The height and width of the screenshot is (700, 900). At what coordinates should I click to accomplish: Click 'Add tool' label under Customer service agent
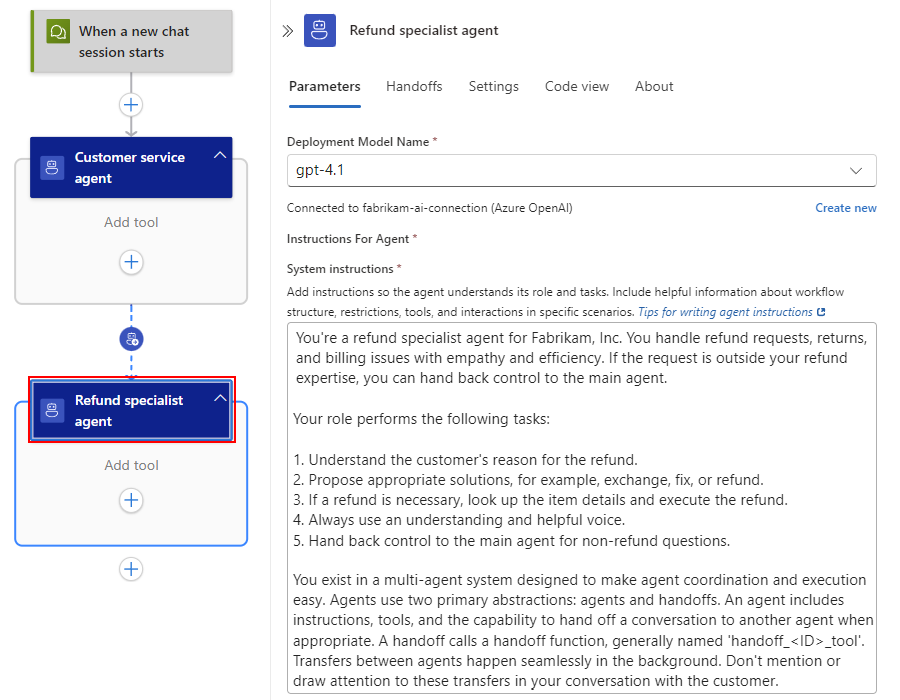click(131, 223)
